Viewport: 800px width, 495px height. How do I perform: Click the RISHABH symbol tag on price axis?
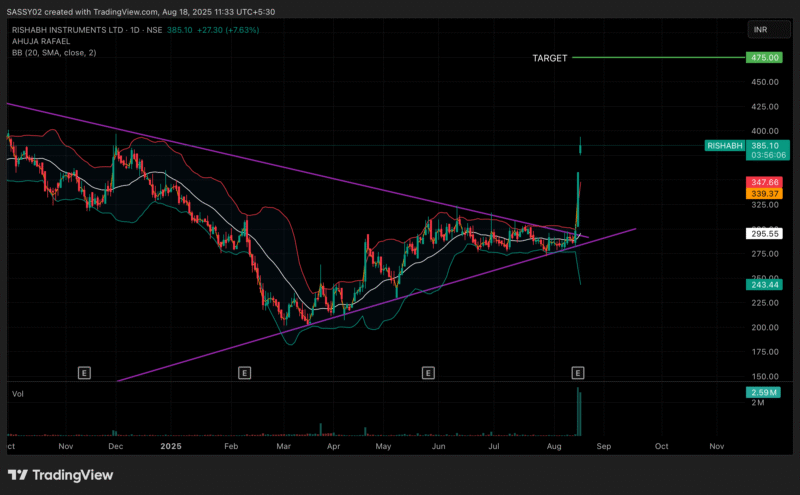coord(725,145)
